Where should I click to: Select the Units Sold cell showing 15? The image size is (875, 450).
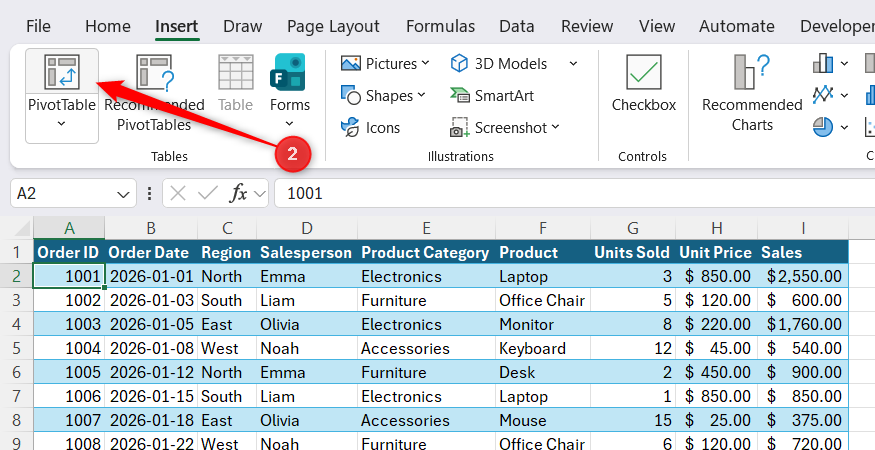point(633,420)
